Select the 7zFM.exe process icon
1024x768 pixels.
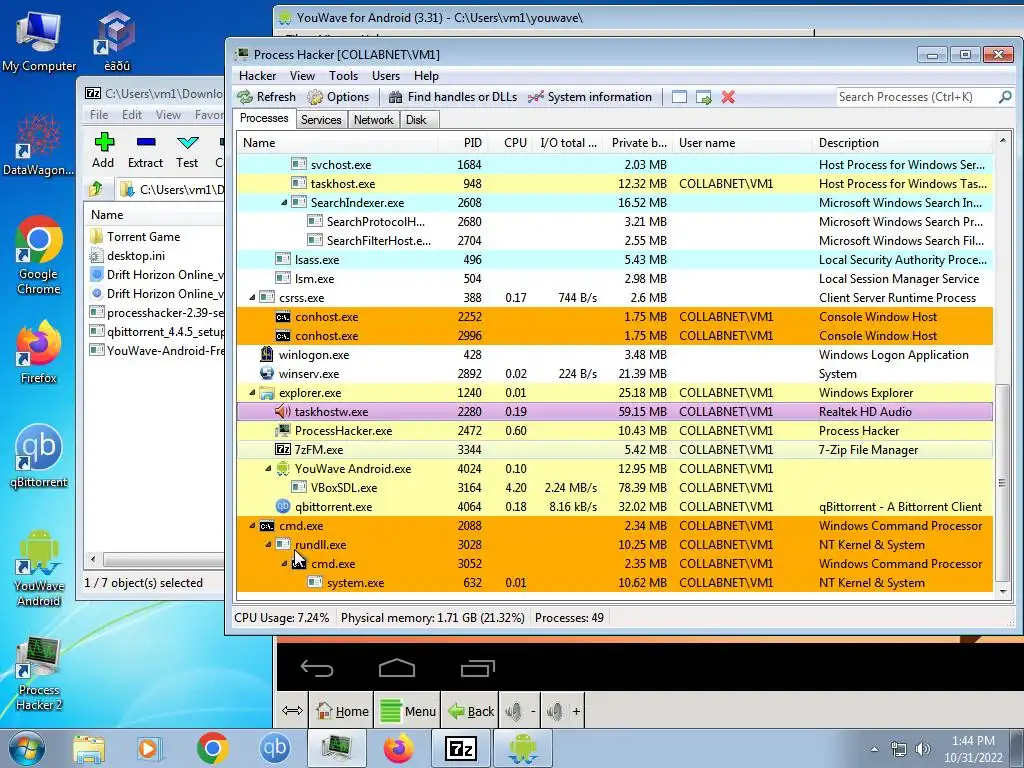(x=283, y=450)
